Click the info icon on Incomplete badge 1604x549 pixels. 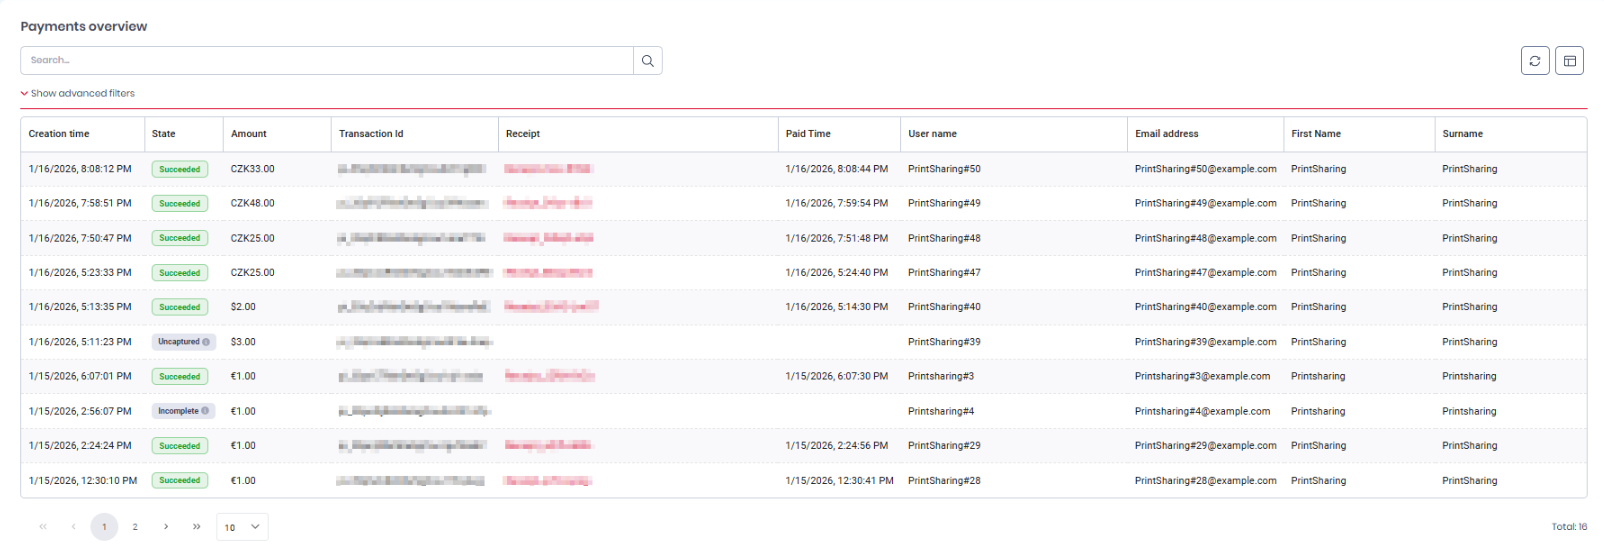205,411
